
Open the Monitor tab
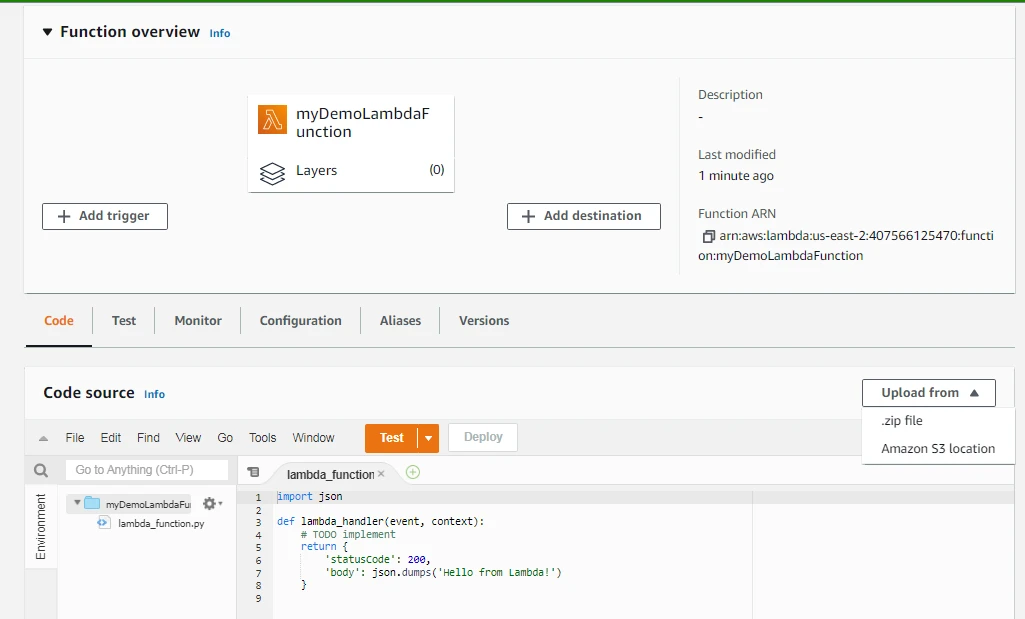click(198, 321)
